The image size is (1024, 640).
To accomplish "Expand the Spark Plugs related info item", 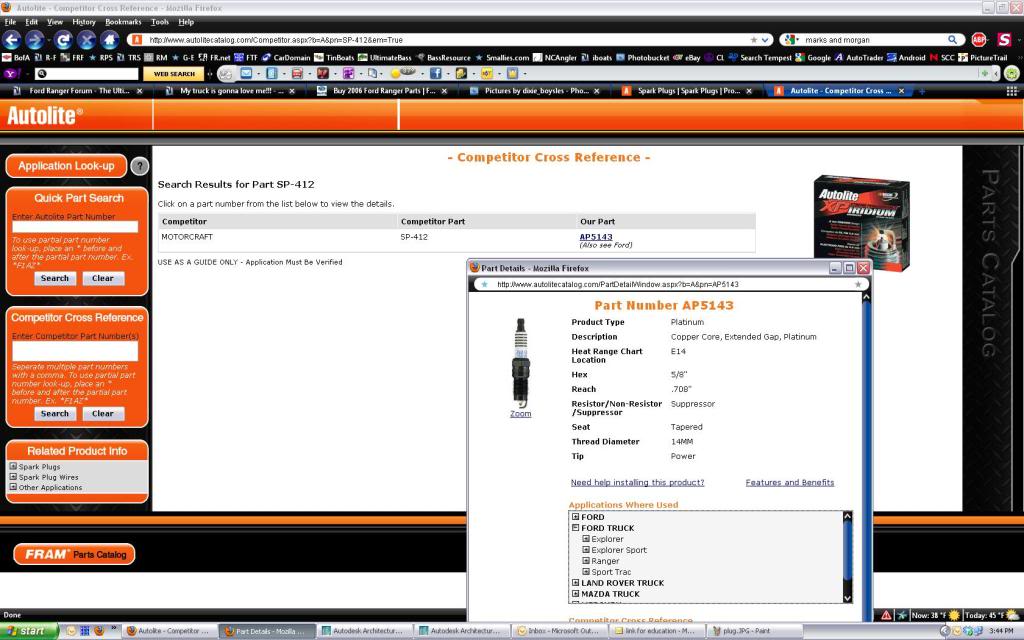I will point(13,466).
